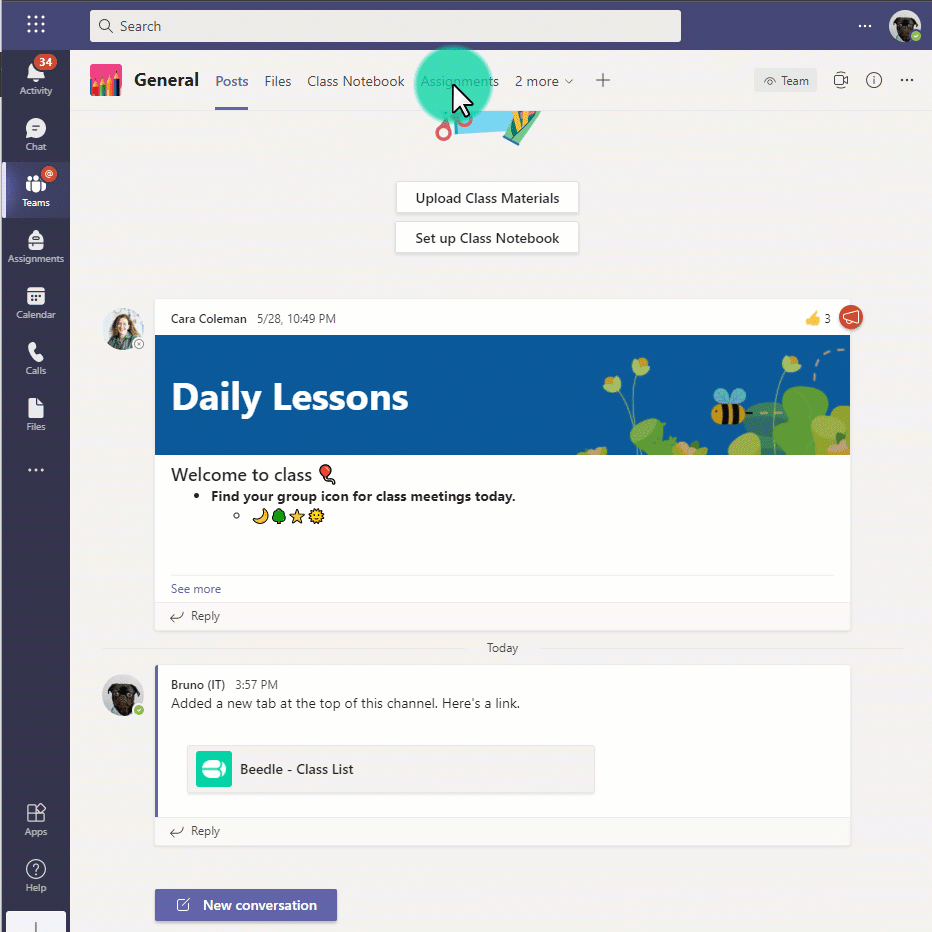Click the Bruno (IT) sender name

tap(198, 685)
